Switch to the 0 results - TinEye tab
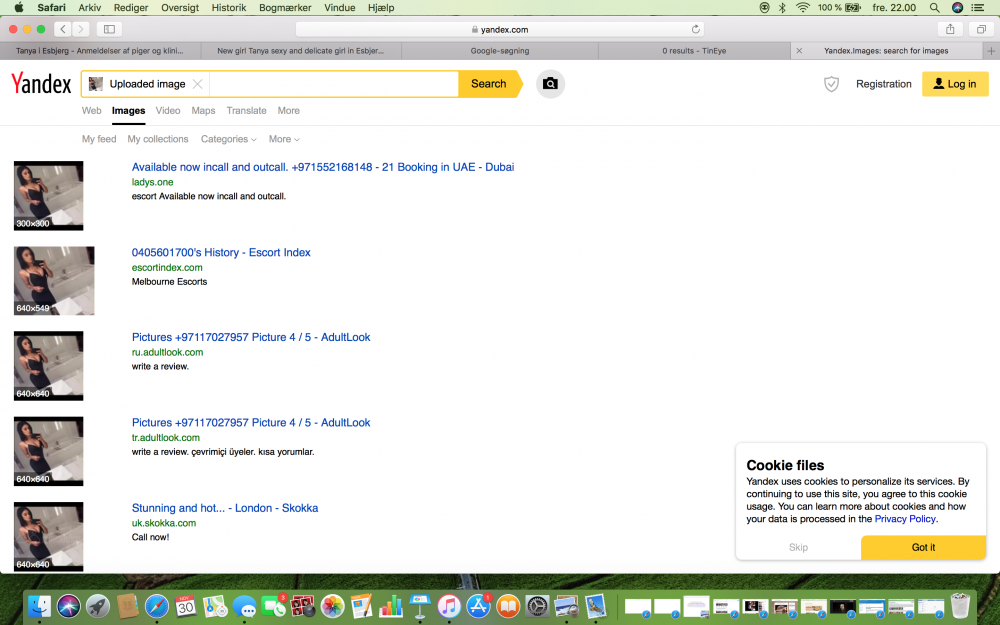Viewport: 1000px width, 625px height. [x=694, y=50]
